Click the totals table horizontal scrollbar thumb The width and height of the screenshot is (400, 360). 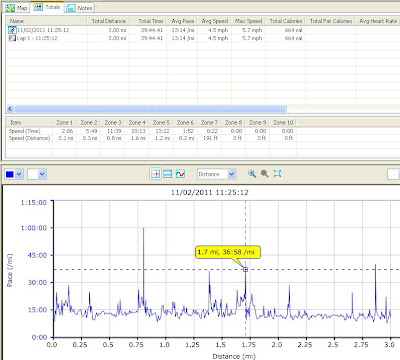pyautogui.click(x=150, y=109)
